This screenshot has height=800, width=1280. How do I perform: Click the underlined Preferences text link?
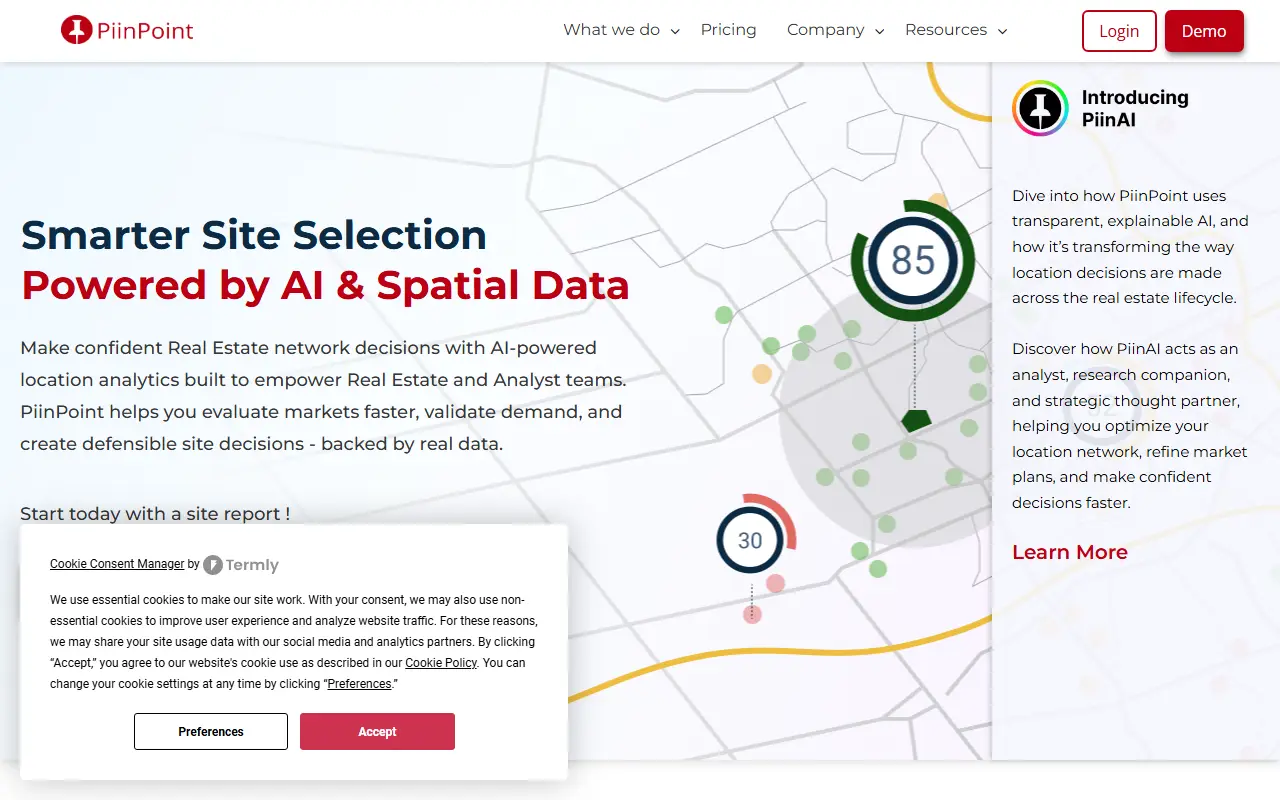point(359,684)
